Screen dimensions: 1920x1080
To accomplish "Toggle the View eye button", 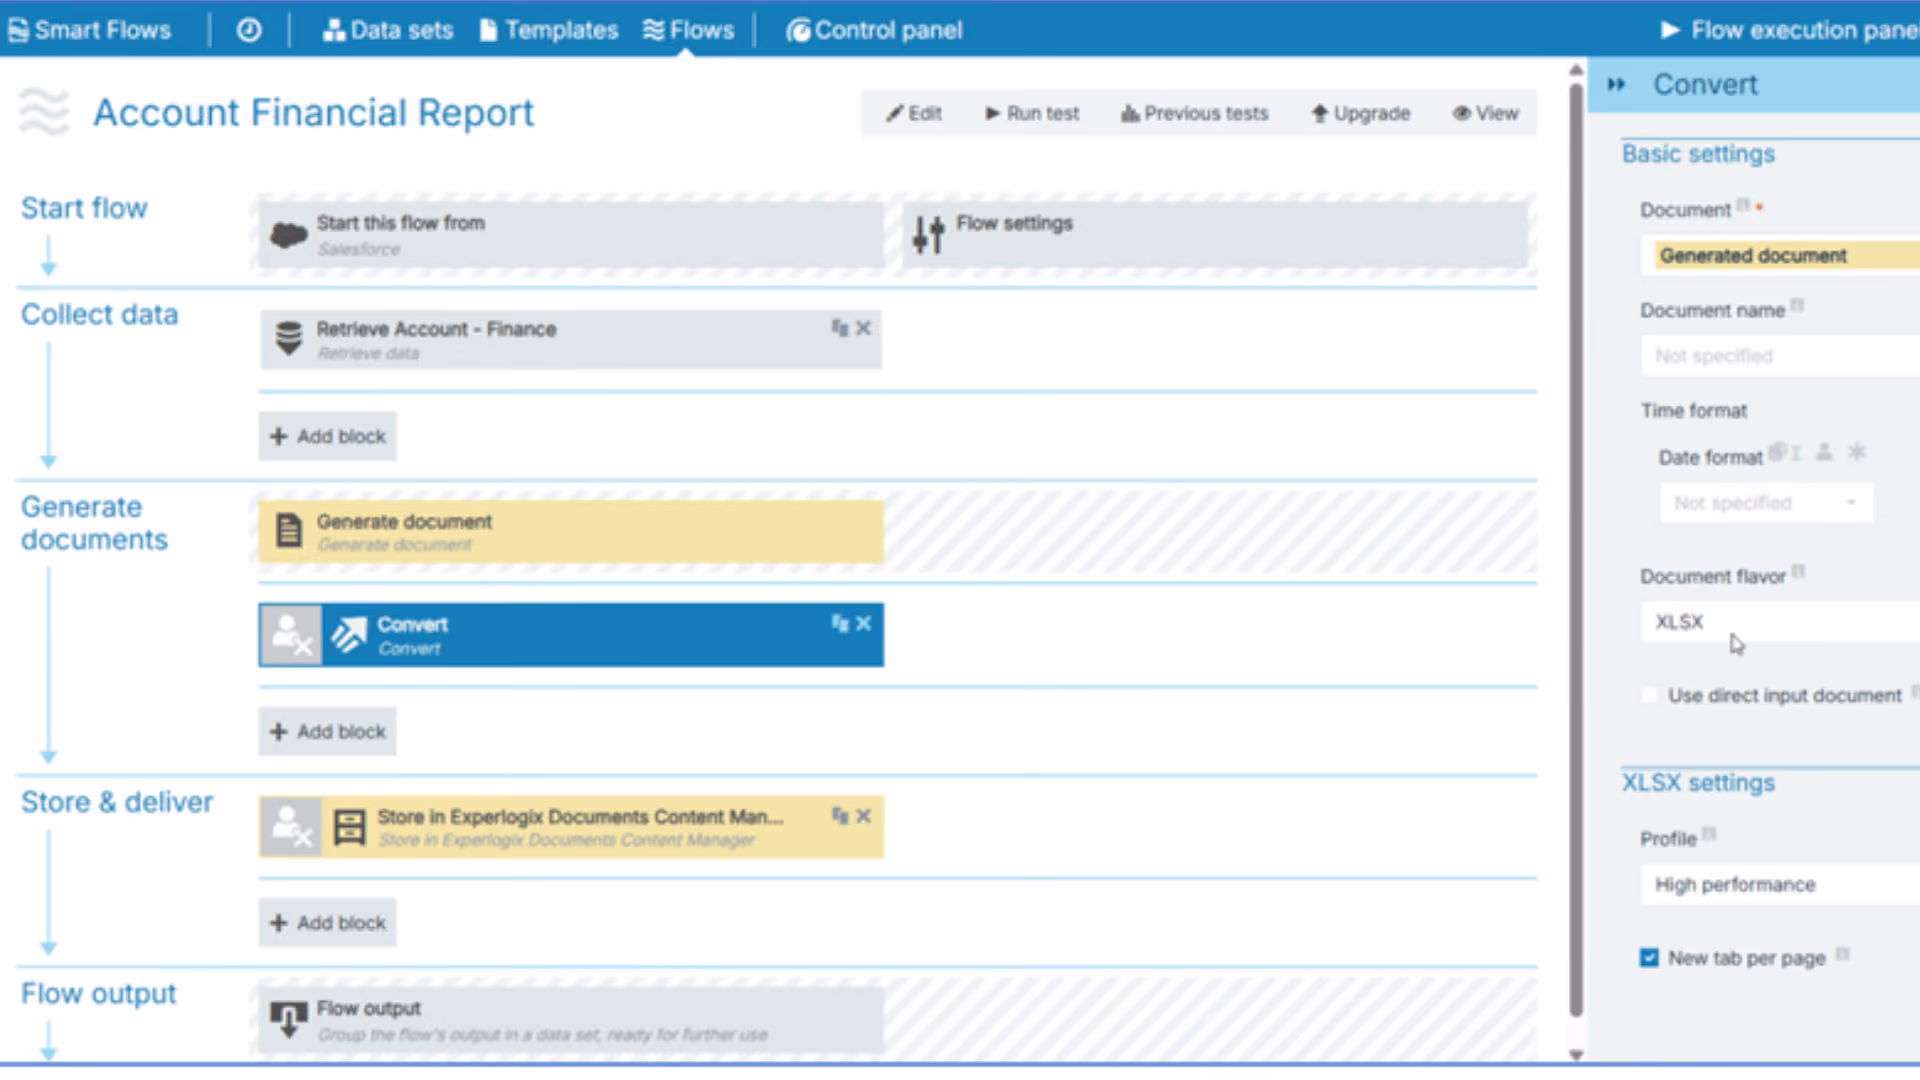I will click(1486, 113).
